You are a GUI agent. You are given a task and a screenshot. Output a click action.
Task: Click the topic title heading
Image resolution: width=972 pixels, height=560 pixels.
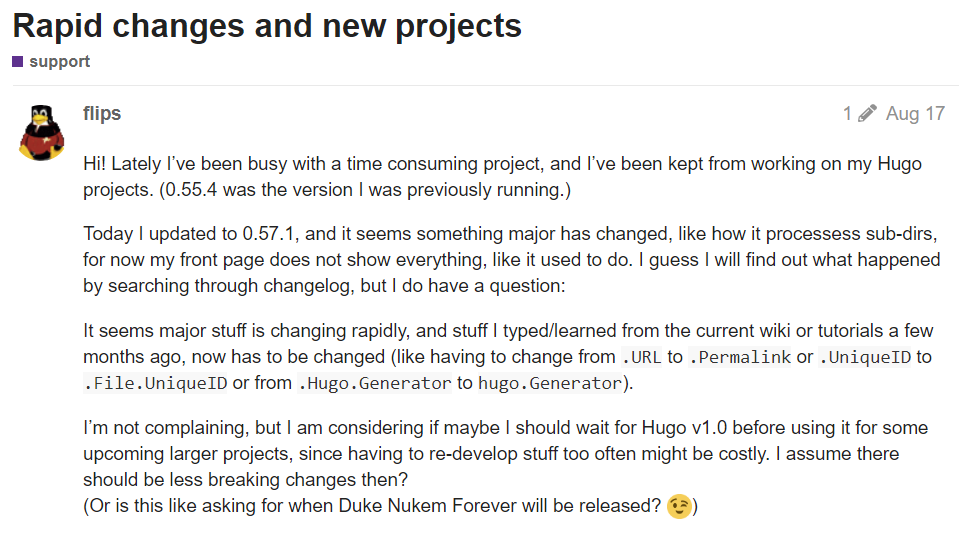click(267, 25)
